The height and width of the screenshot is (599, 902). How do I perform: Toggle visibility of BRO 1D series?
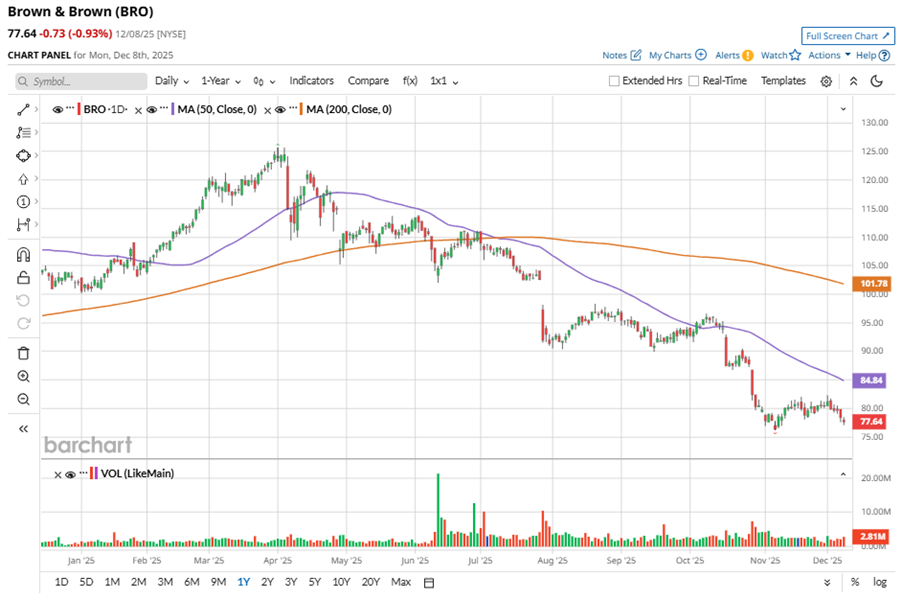click(x=58, y=109)
